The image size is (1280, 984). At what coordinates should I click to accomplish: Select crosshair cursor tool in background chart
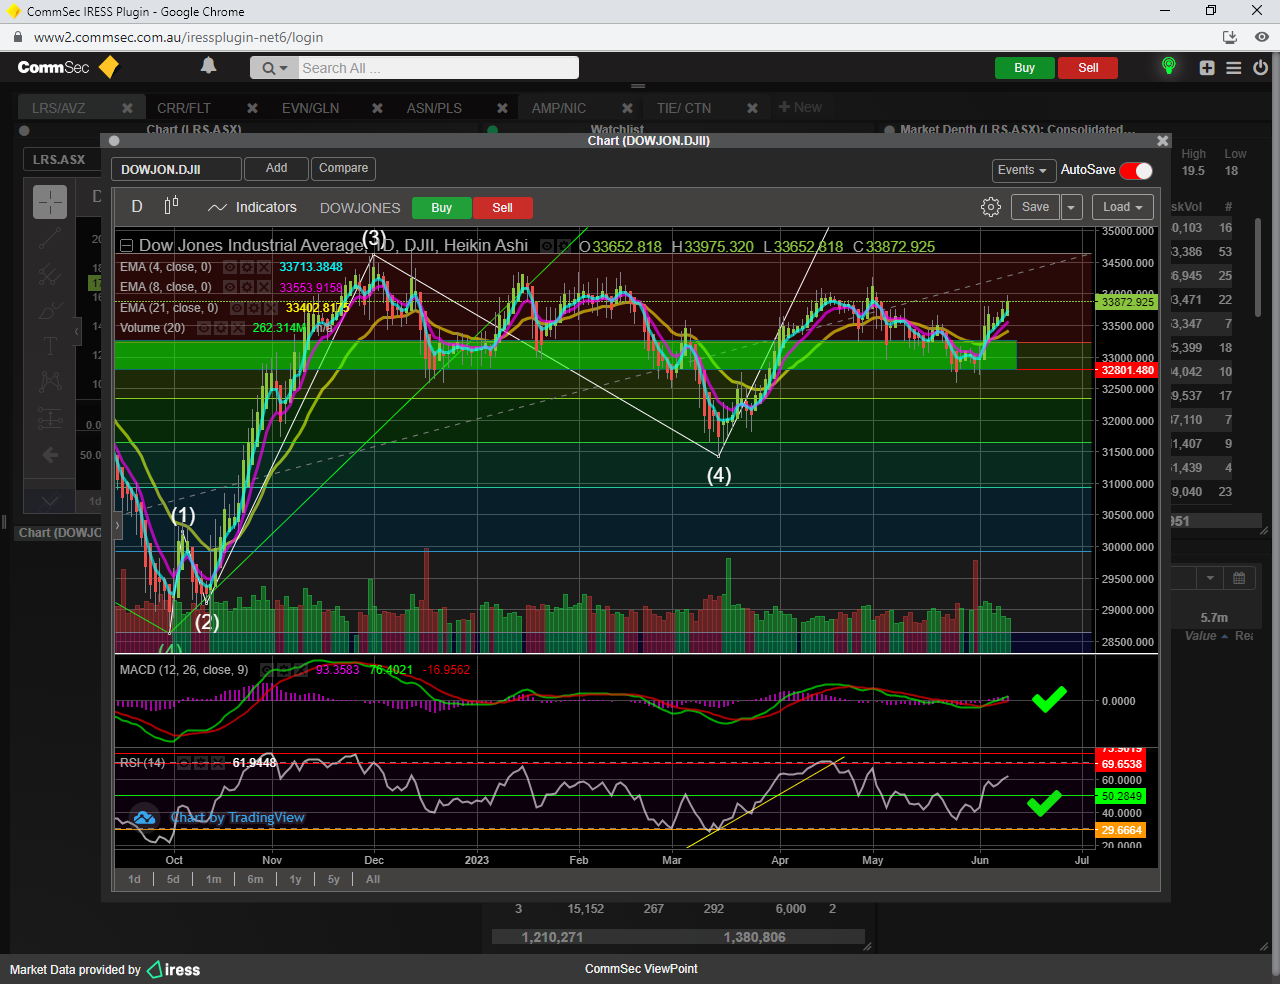coord(50,202)
